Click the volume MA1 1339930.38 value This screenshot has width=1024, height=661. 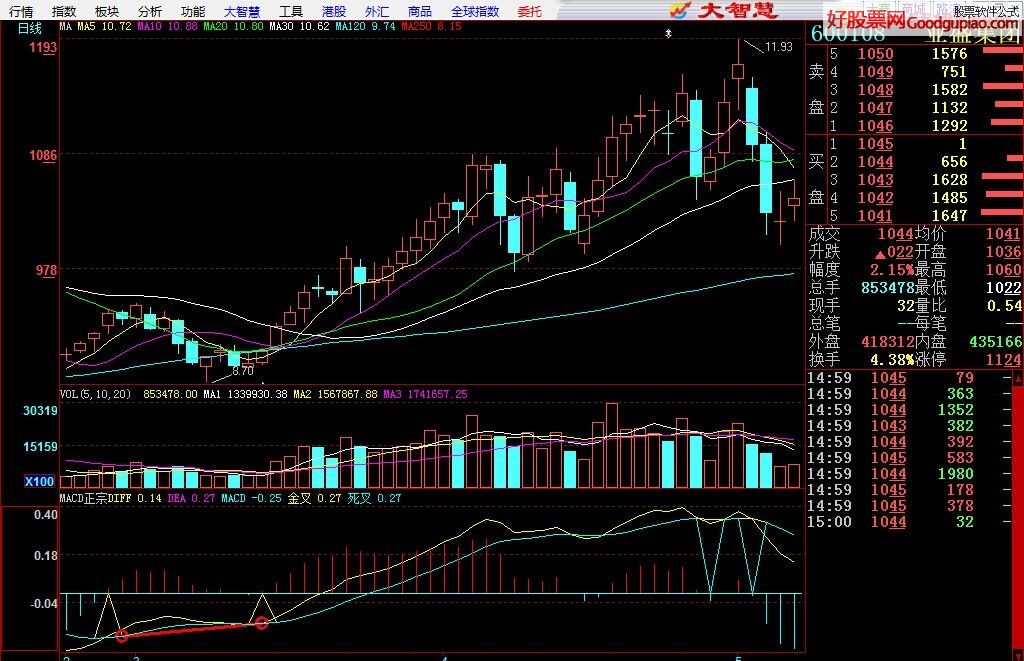[246, 395]
